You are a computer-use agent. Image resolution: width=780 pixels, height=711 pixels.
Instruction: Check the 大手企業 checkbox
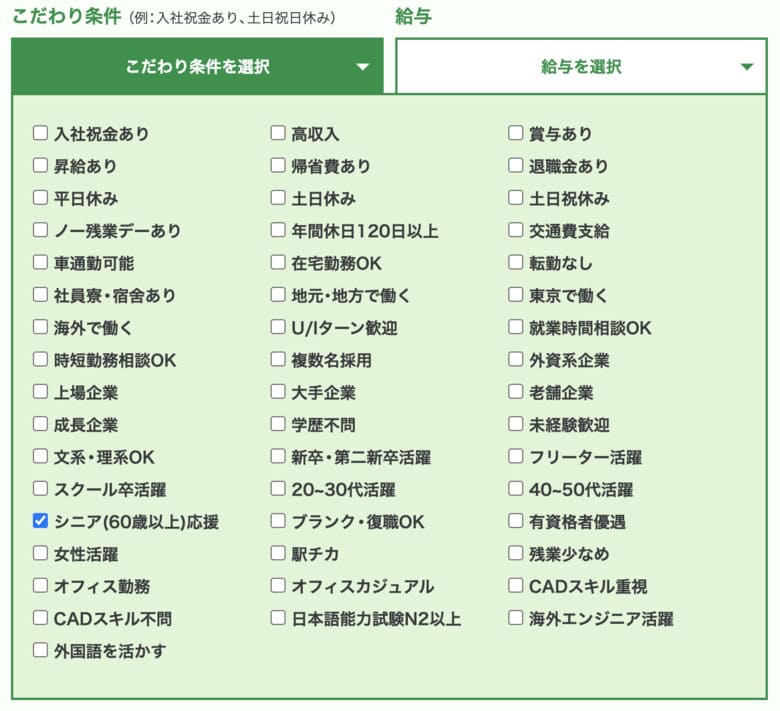click(x=278, y=392)
